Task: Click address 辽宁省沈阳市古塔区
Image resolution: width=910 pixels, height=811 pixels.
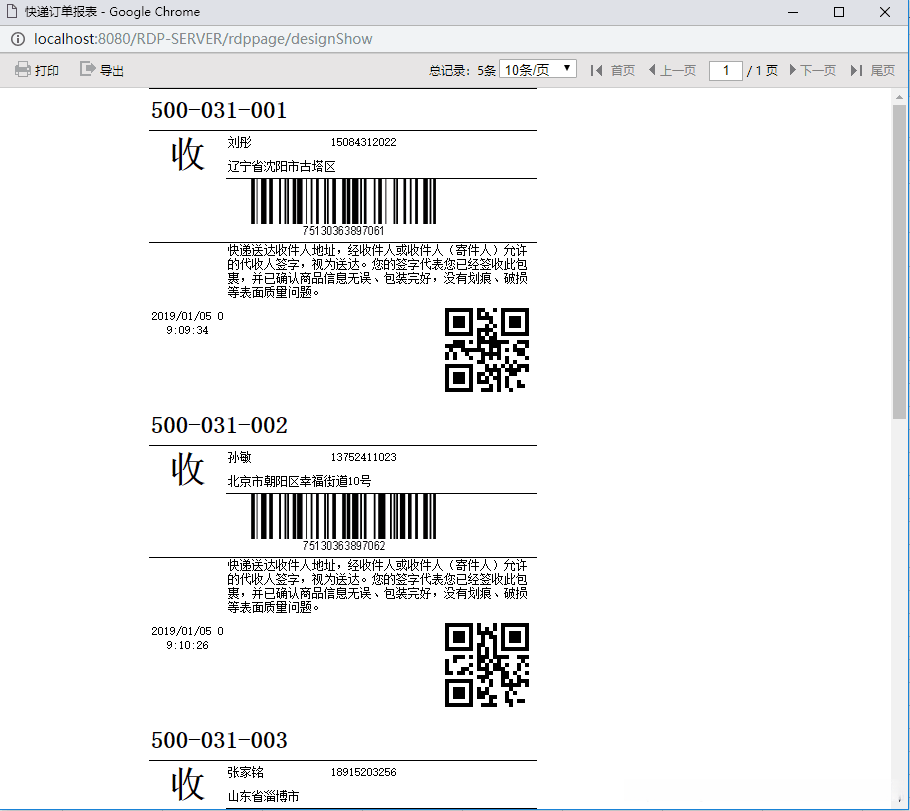Action: click(x=281, y=167)
